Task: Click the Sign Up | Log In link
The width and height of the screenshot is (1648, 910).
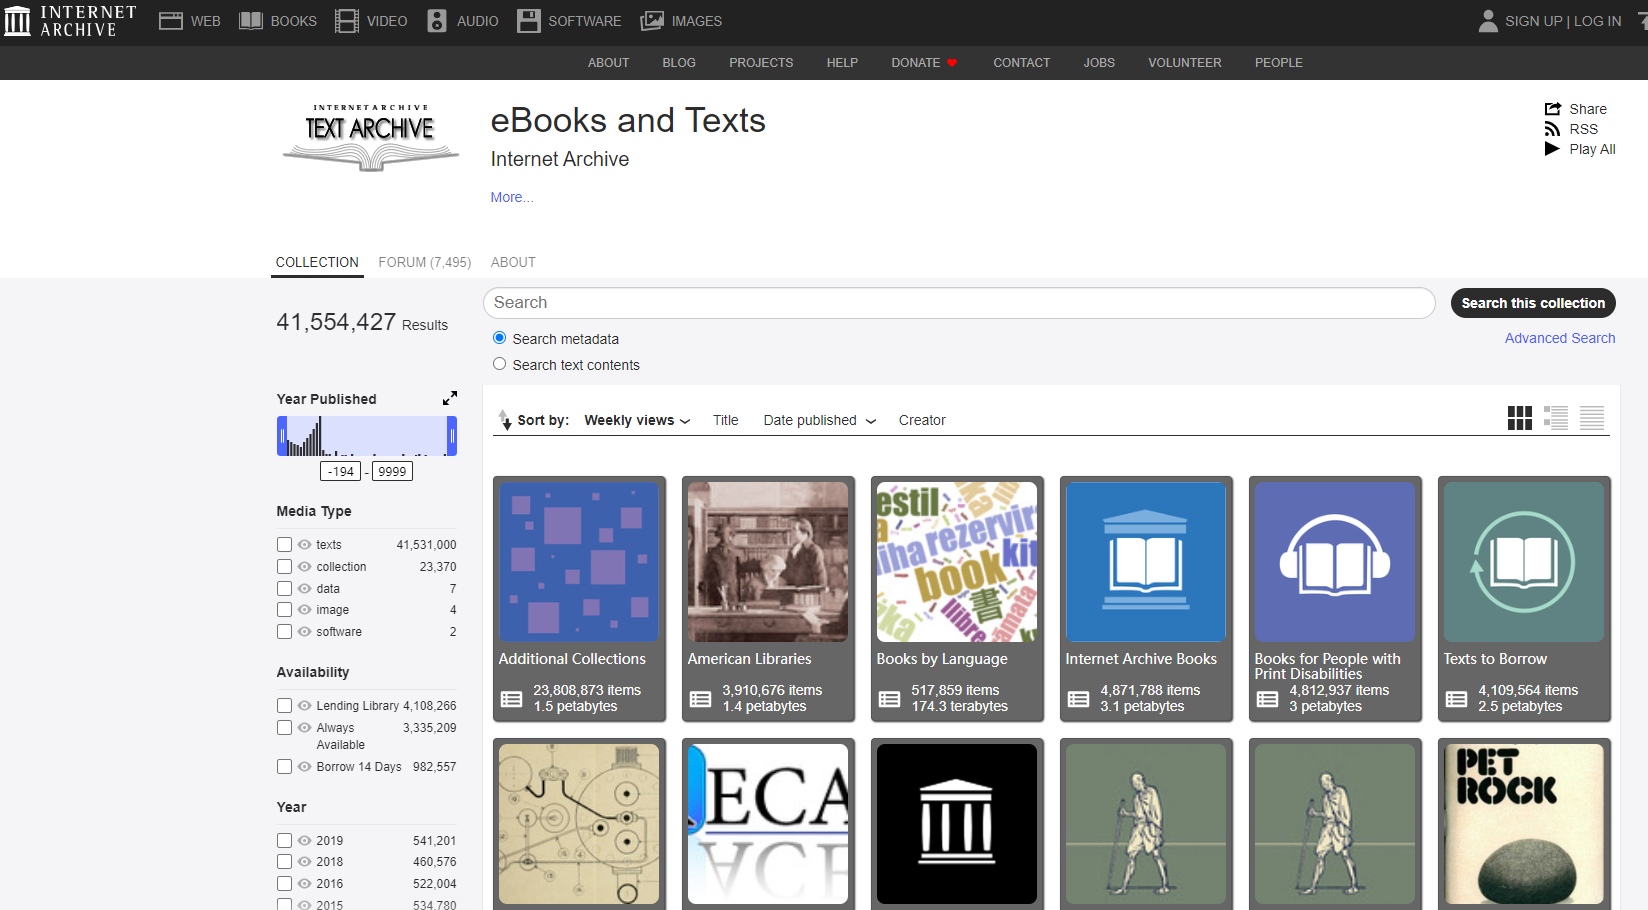Action: pyautogui.click(x=1563, y=21)
